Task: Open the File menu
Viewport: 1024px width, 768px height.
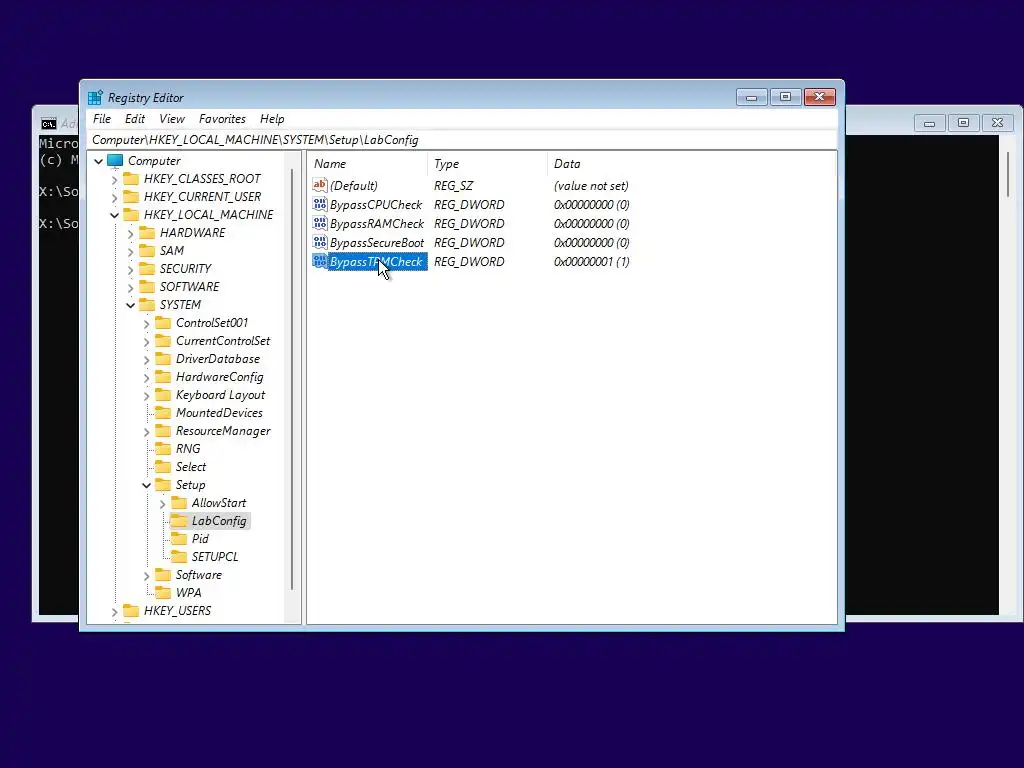Action: 102,119
